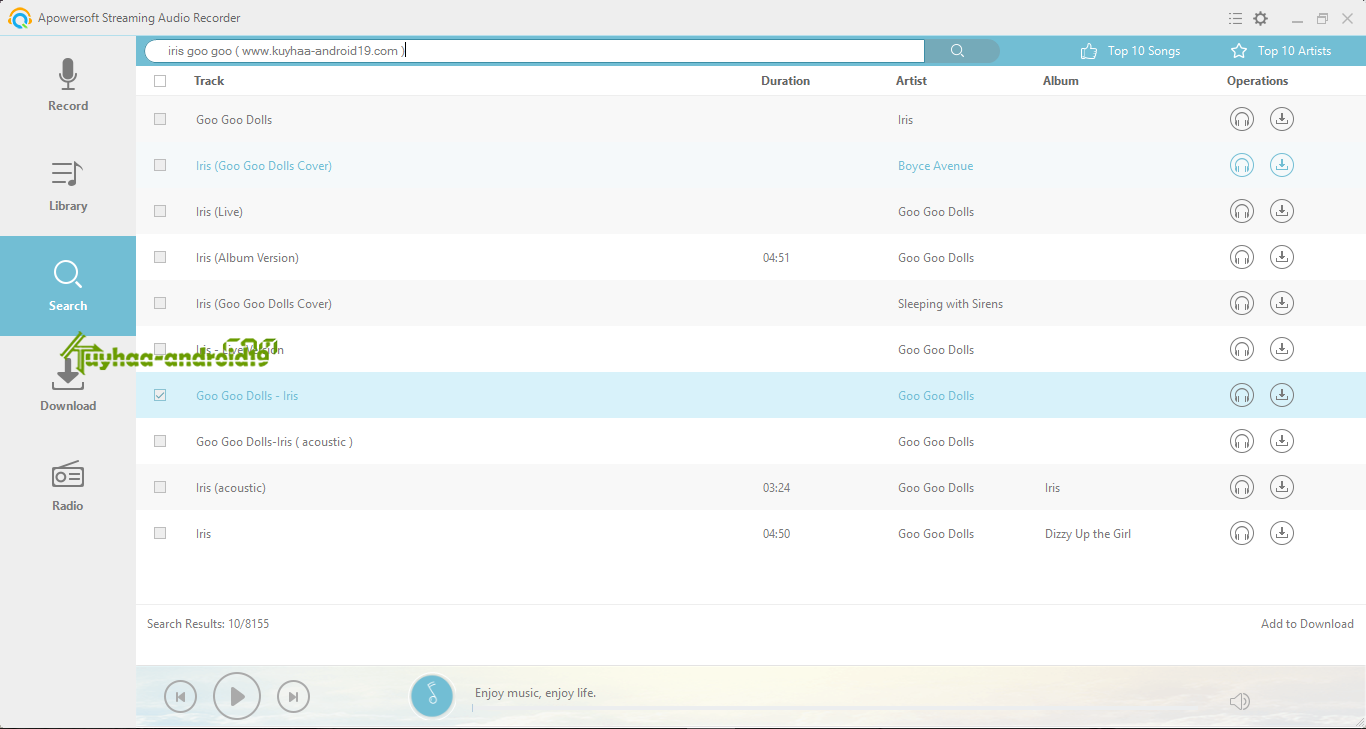Click the music note album art icon

click(x=432, y=695)
